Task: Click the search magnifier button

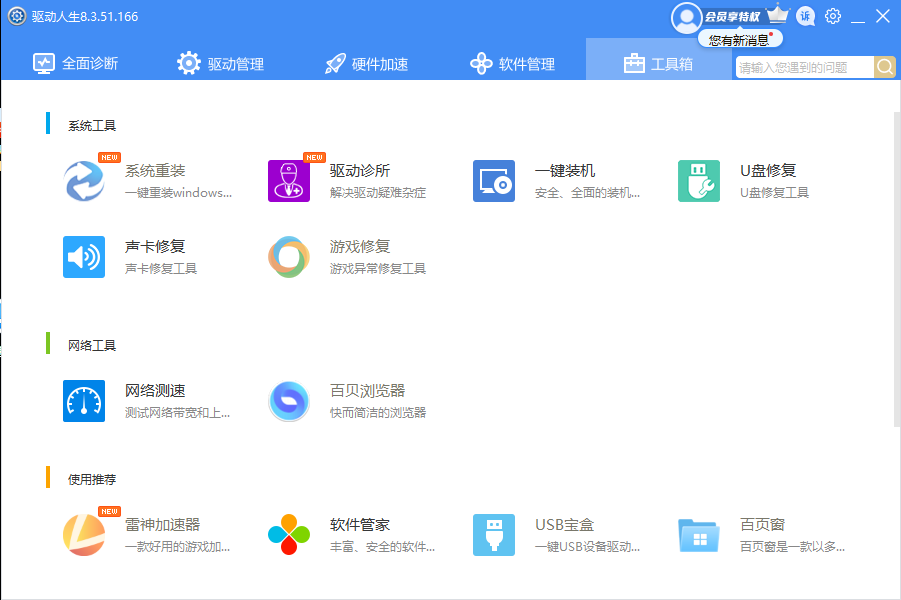Action: [x=885, y=67]
